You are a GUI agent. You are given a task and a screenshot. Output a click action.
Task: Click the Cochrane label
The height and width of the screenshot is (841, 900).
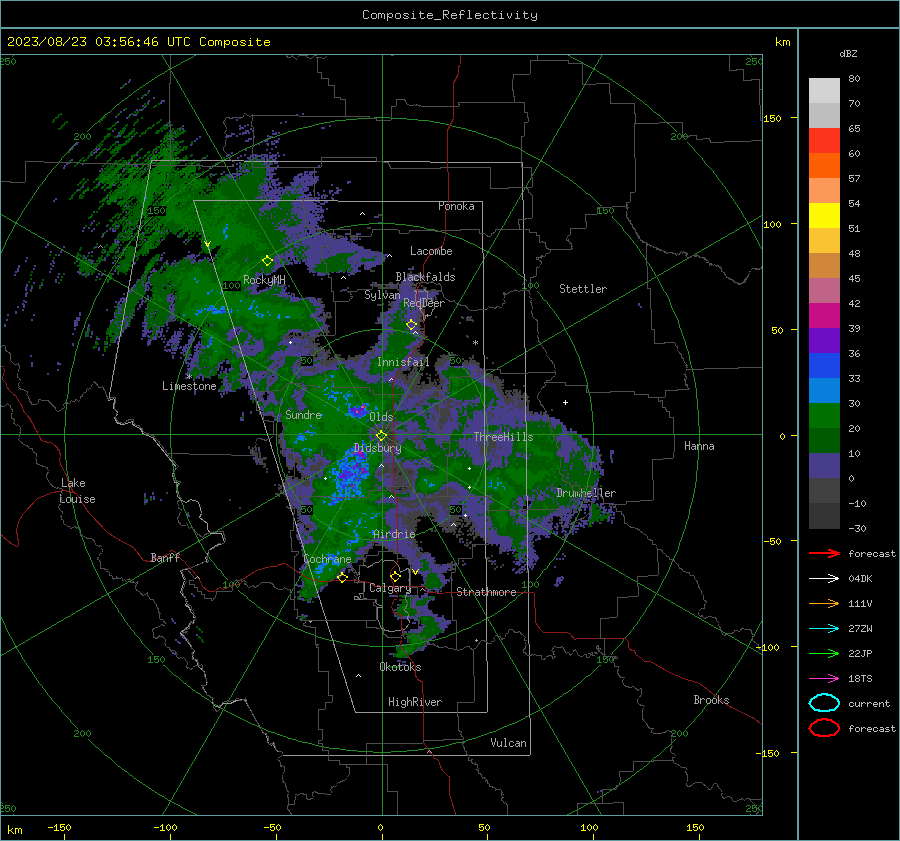coord(327,559)
